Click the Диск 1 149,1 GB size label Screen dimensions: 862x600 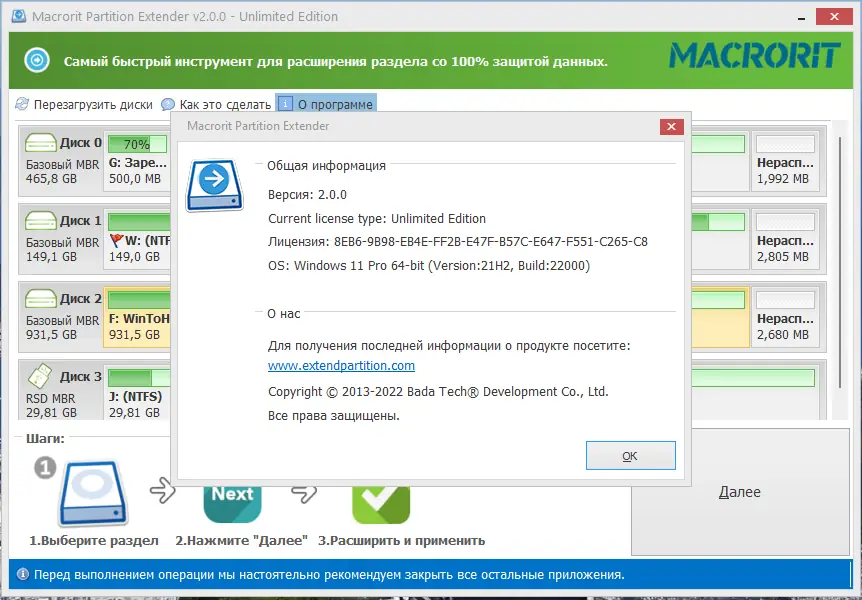(x=51, y=257)
